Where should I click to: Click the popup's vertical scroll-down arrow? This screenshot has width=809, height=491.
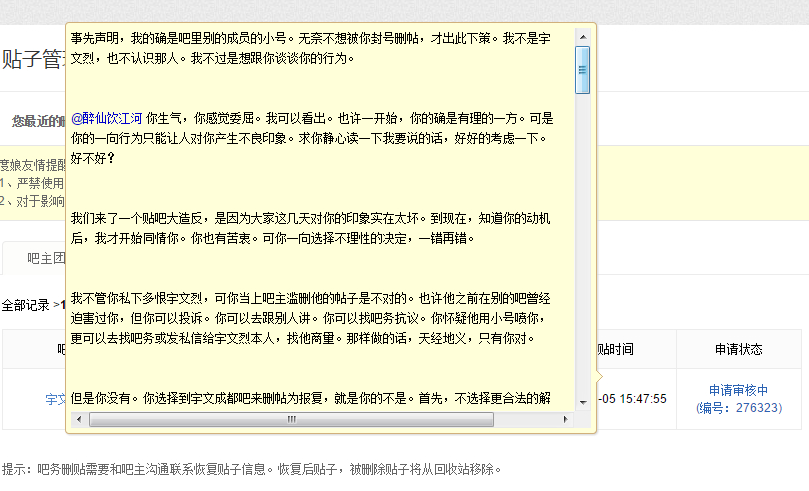(583, 402)
